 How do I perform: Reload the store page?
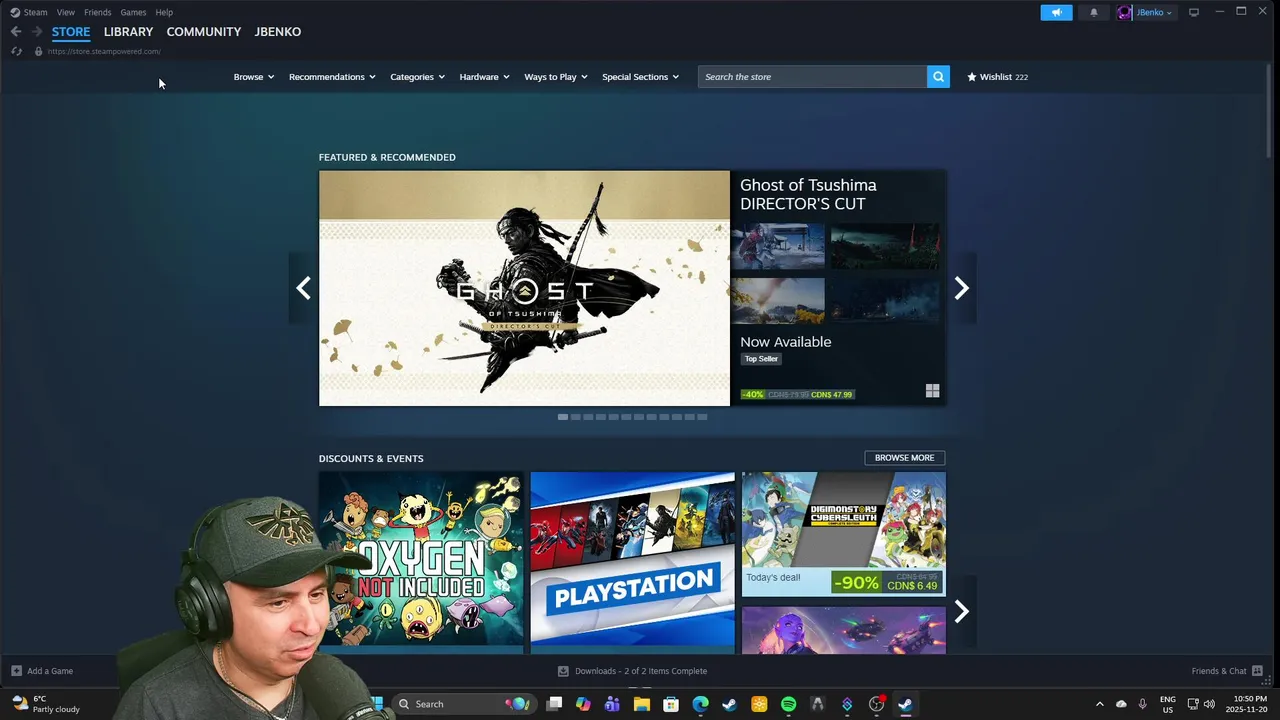[16, 51]
